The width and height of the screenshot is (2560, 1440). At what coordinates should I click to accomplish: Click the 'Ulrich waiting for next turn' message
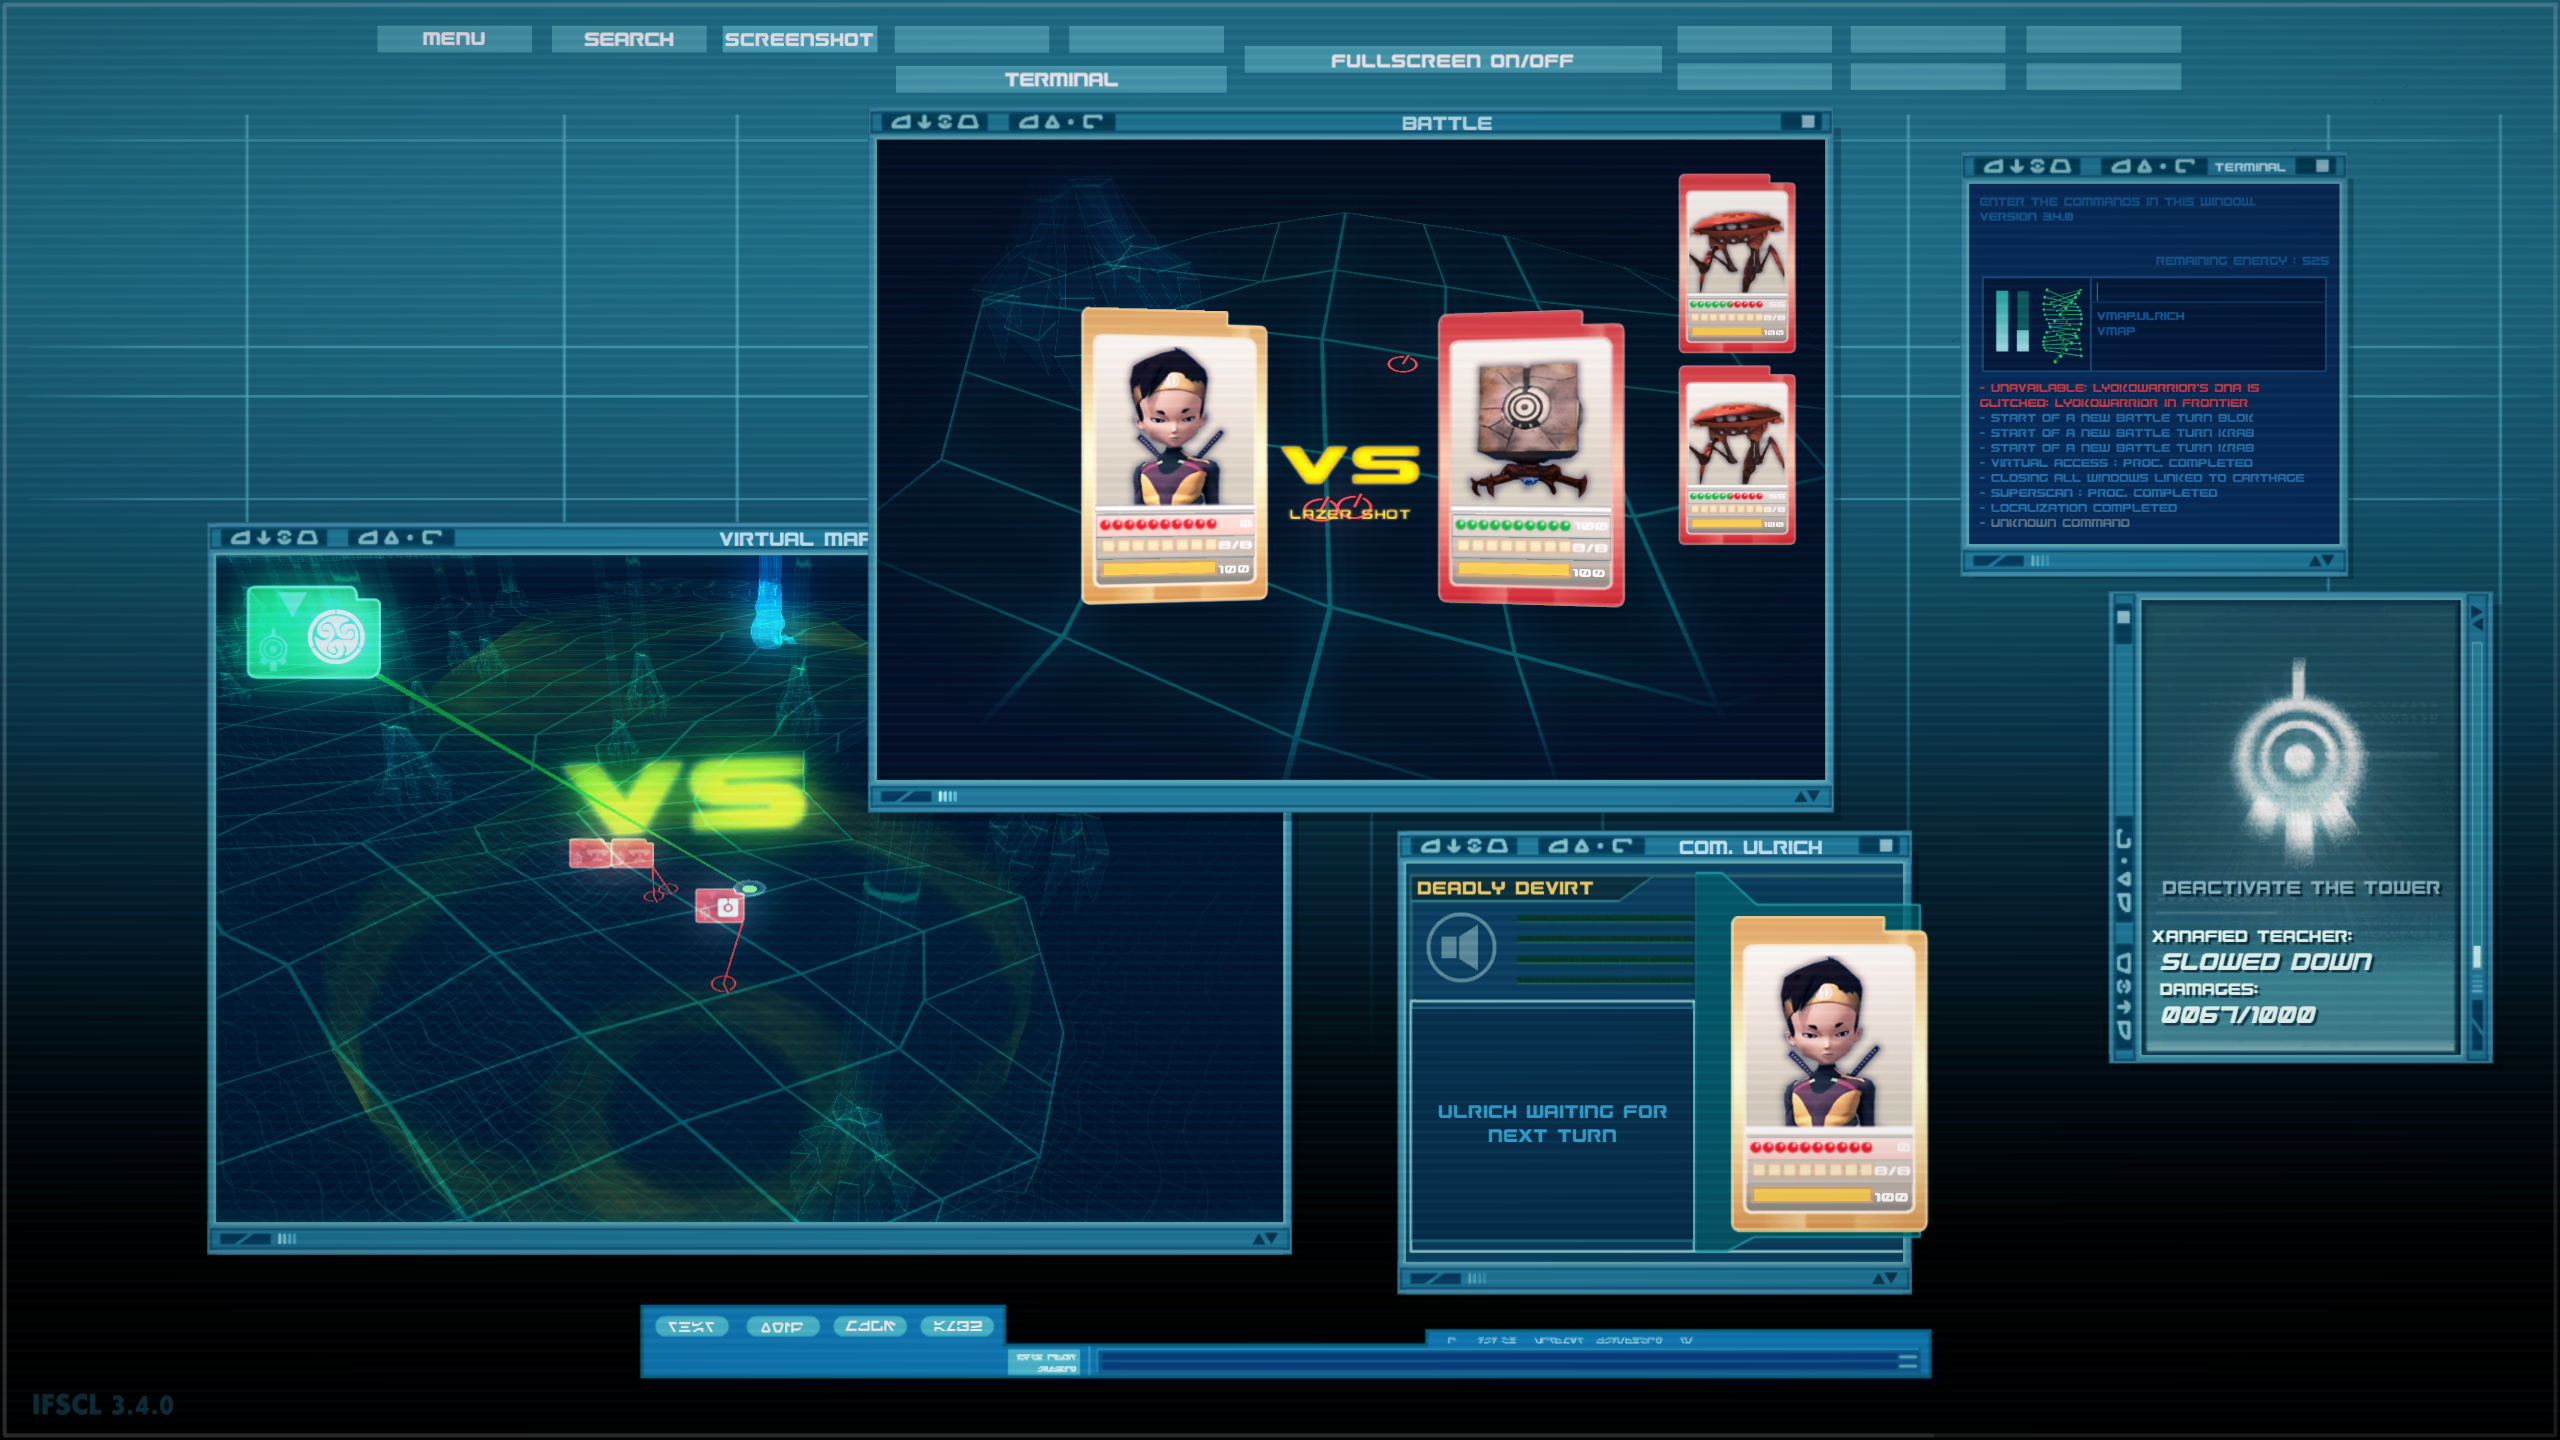pos(1552,1123)
